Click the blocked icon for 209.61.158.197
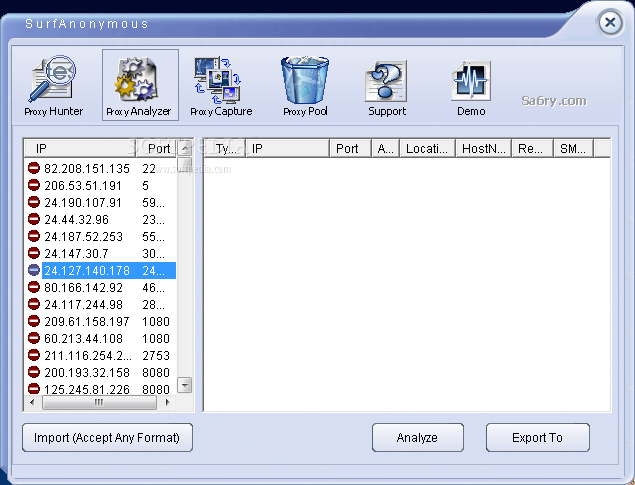Image resolution: width=635 pixels, height=485 pixels. pyautogui.click(x=34, y=321)
